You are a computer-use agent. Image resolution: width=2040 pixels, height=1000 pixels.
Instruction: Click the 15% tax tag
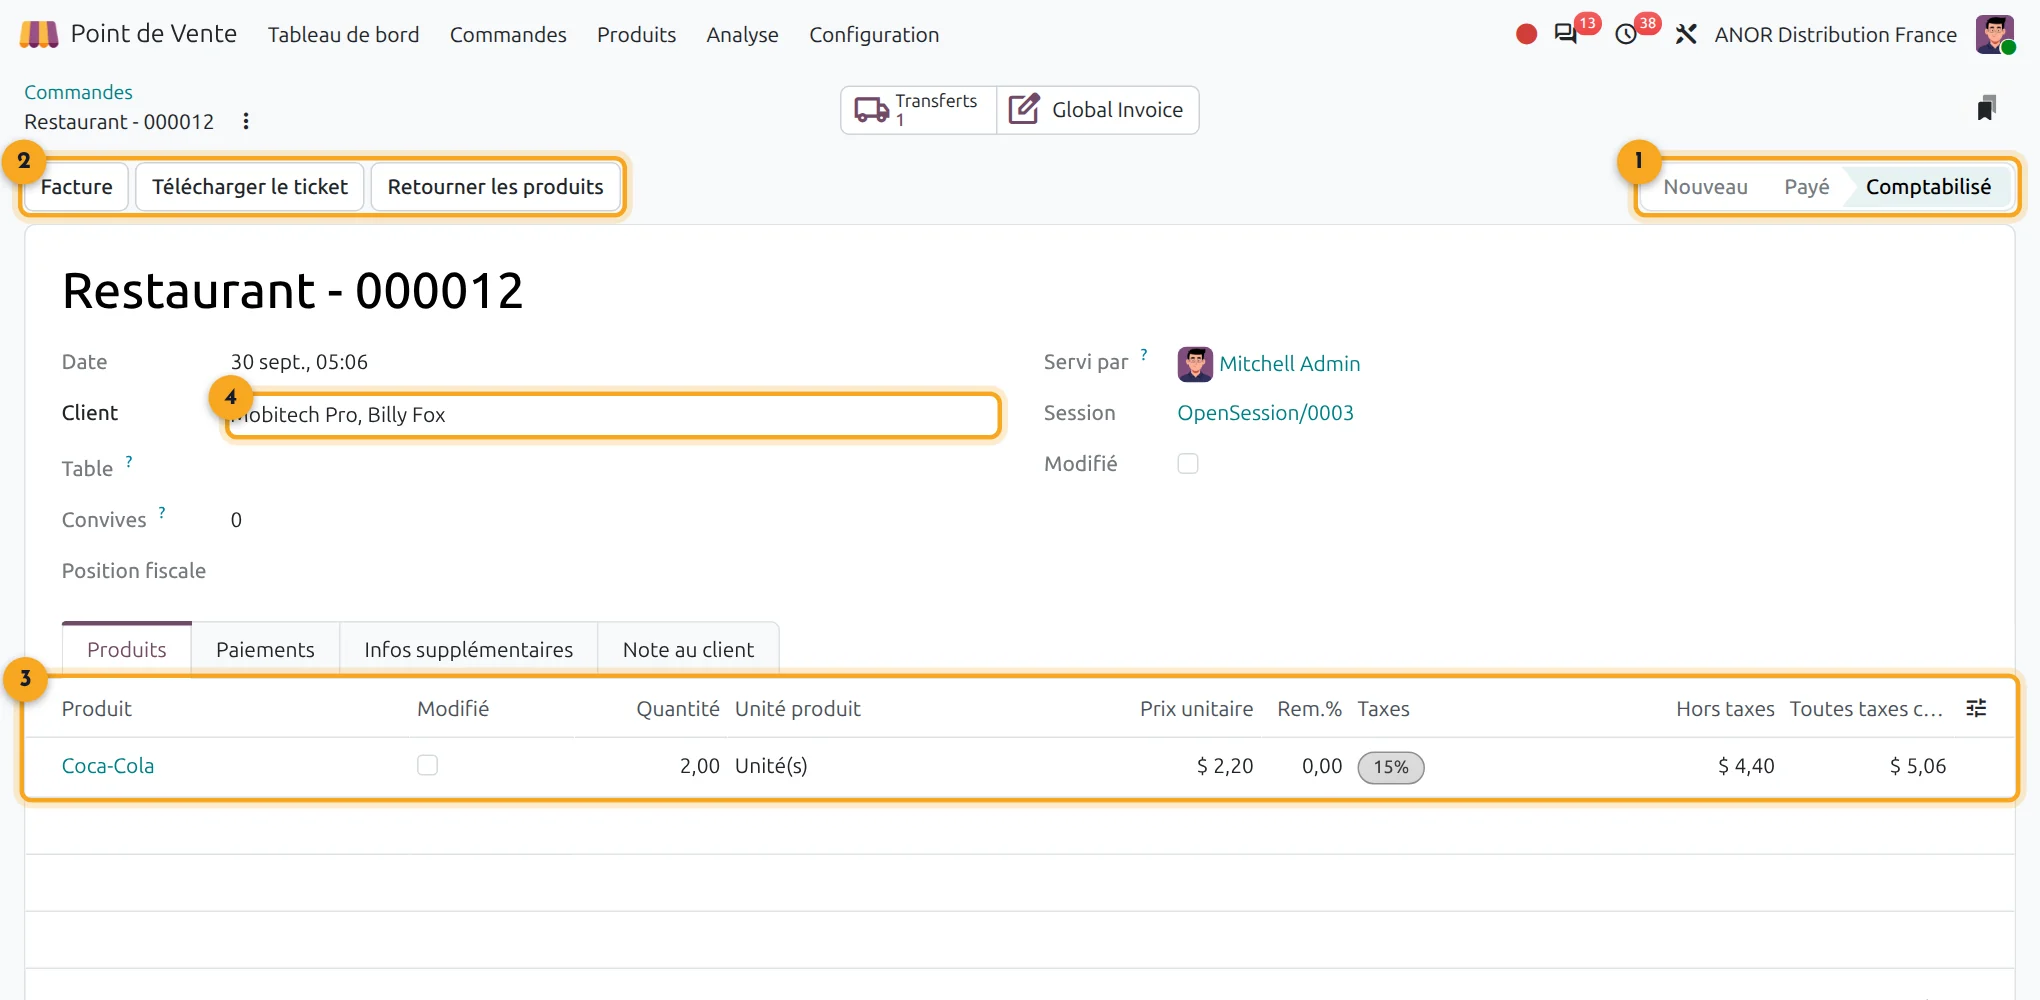[1391, 767]
